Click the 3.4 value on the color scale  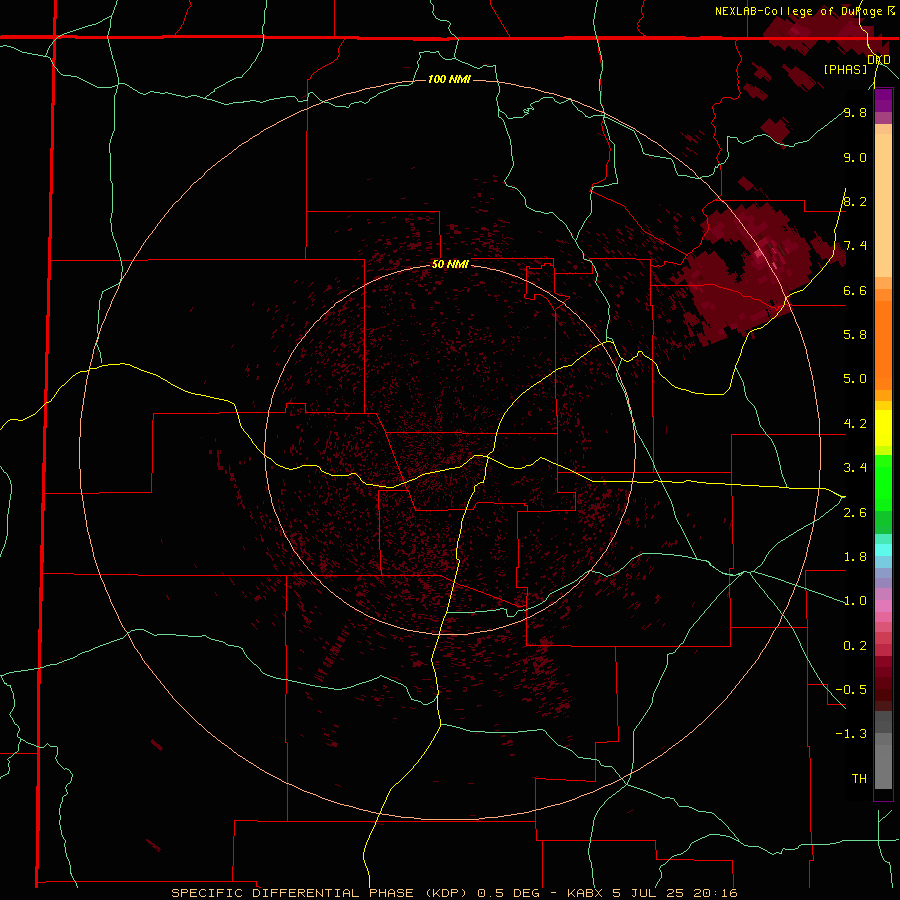855,468
